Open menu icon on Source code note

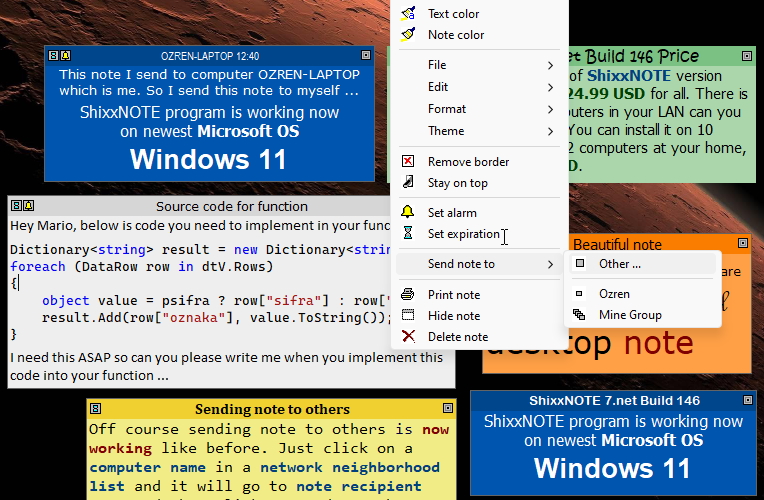coord(17,206)
